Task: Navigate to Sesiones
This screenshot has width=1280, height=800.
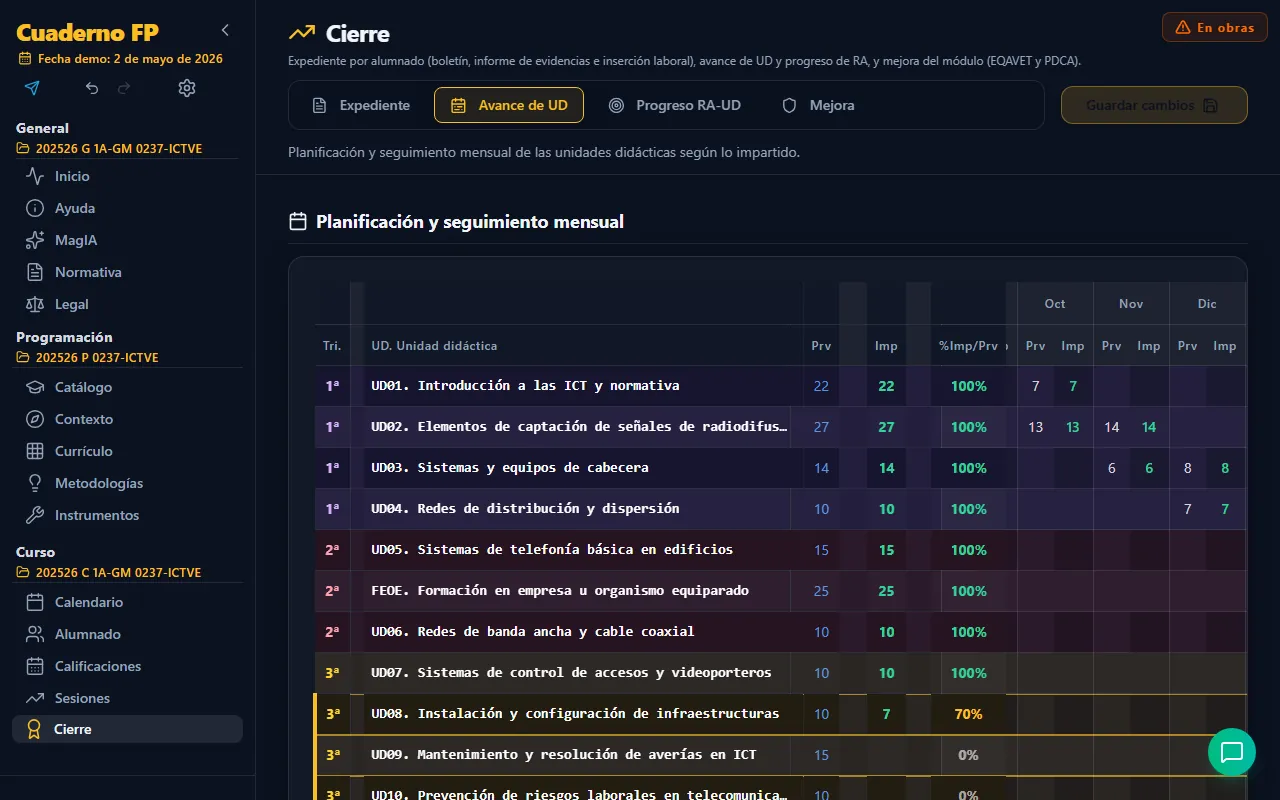Action: pyautogui.click(x=127, y=698)
